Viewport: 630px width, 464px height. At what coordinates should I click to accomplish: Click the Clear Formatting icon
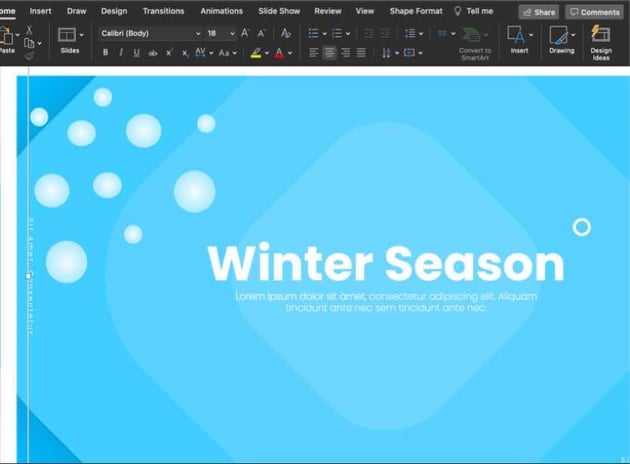[x=286, y=33]
